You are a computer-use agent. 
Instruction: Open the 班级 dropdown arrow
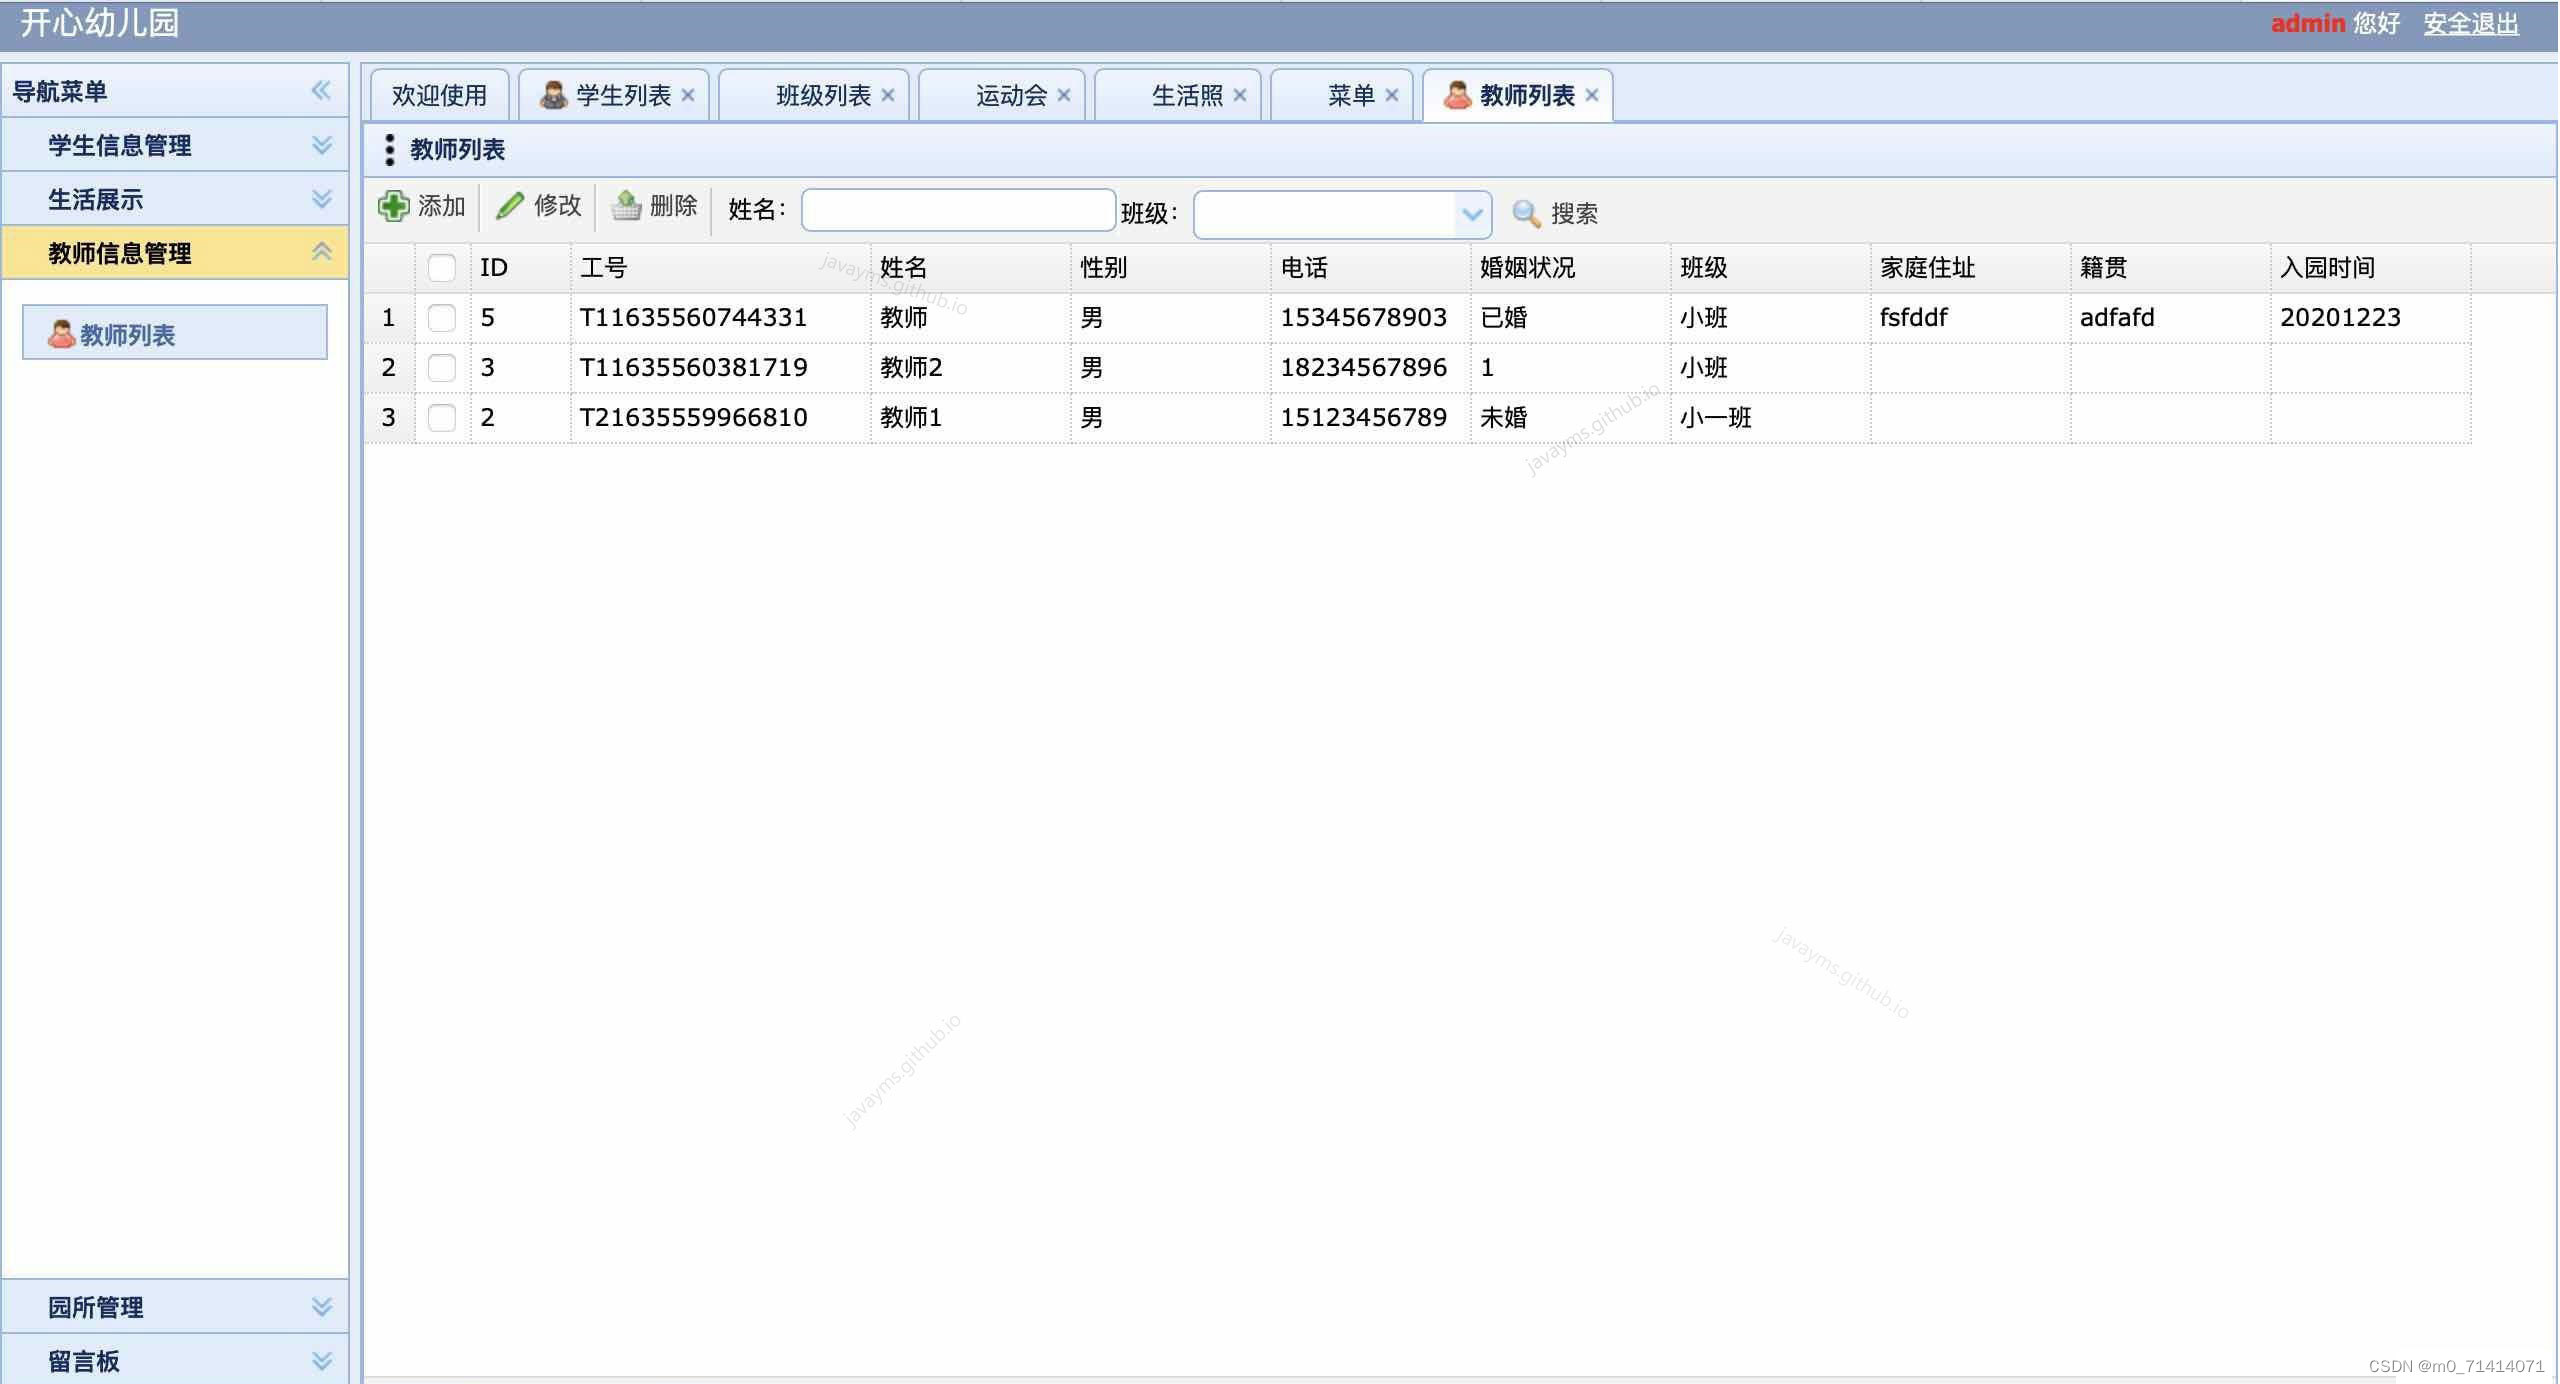point(1471,214)
